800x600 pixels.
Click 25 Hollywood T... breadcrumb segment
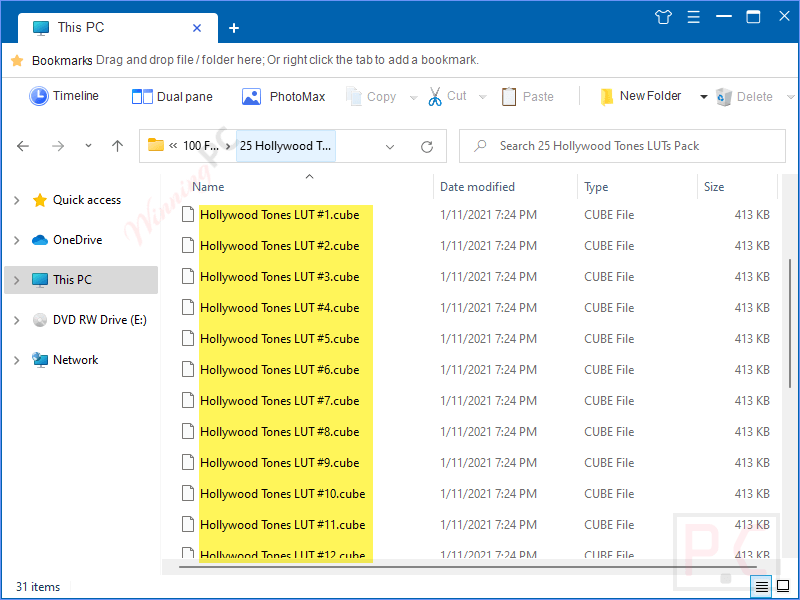[286, 146]
